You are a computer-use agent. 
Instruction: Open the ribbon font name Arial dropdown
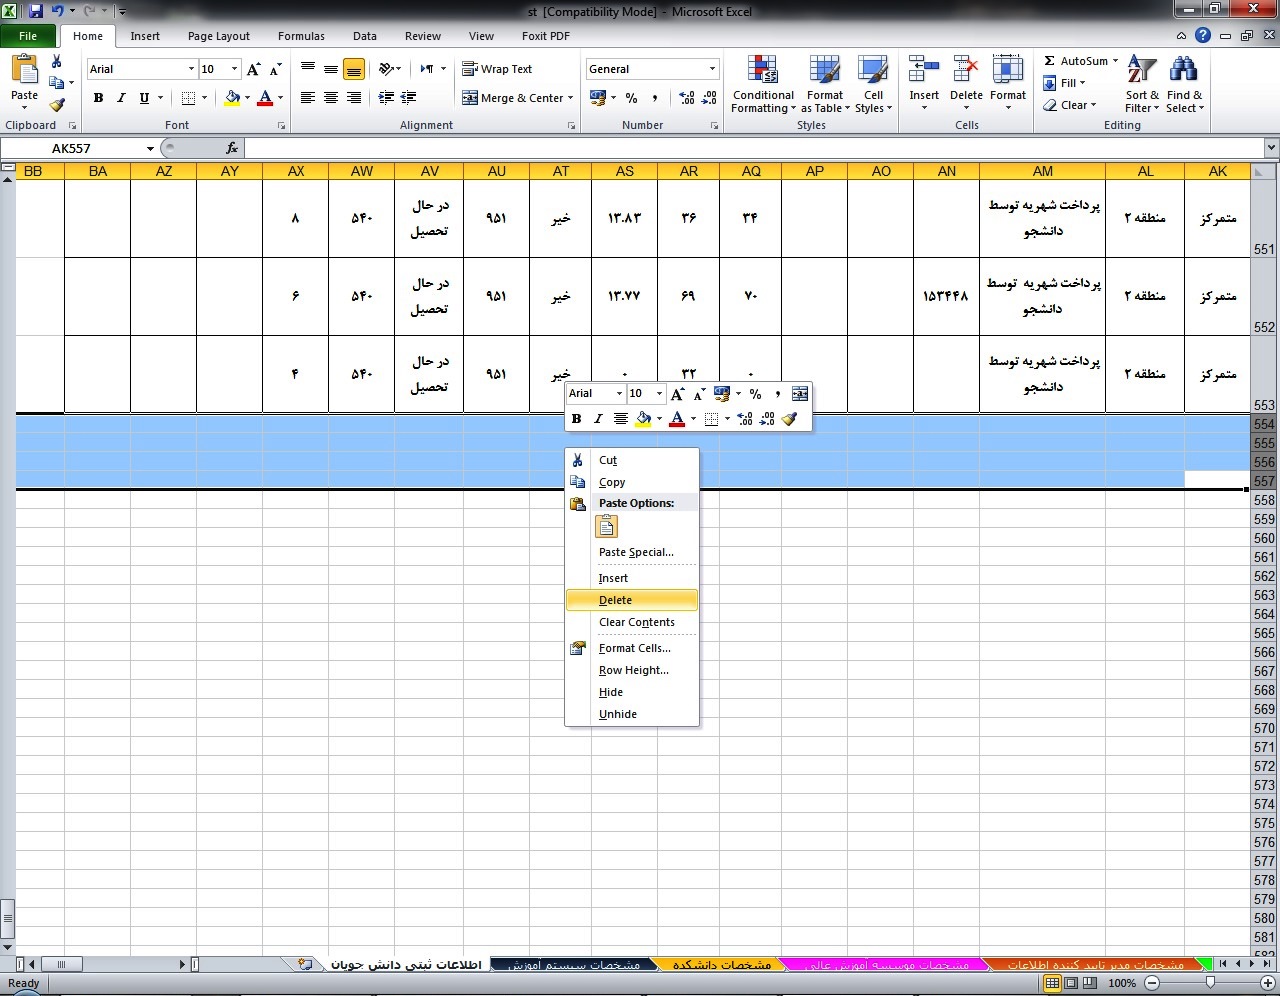click(x=191, y=69)
